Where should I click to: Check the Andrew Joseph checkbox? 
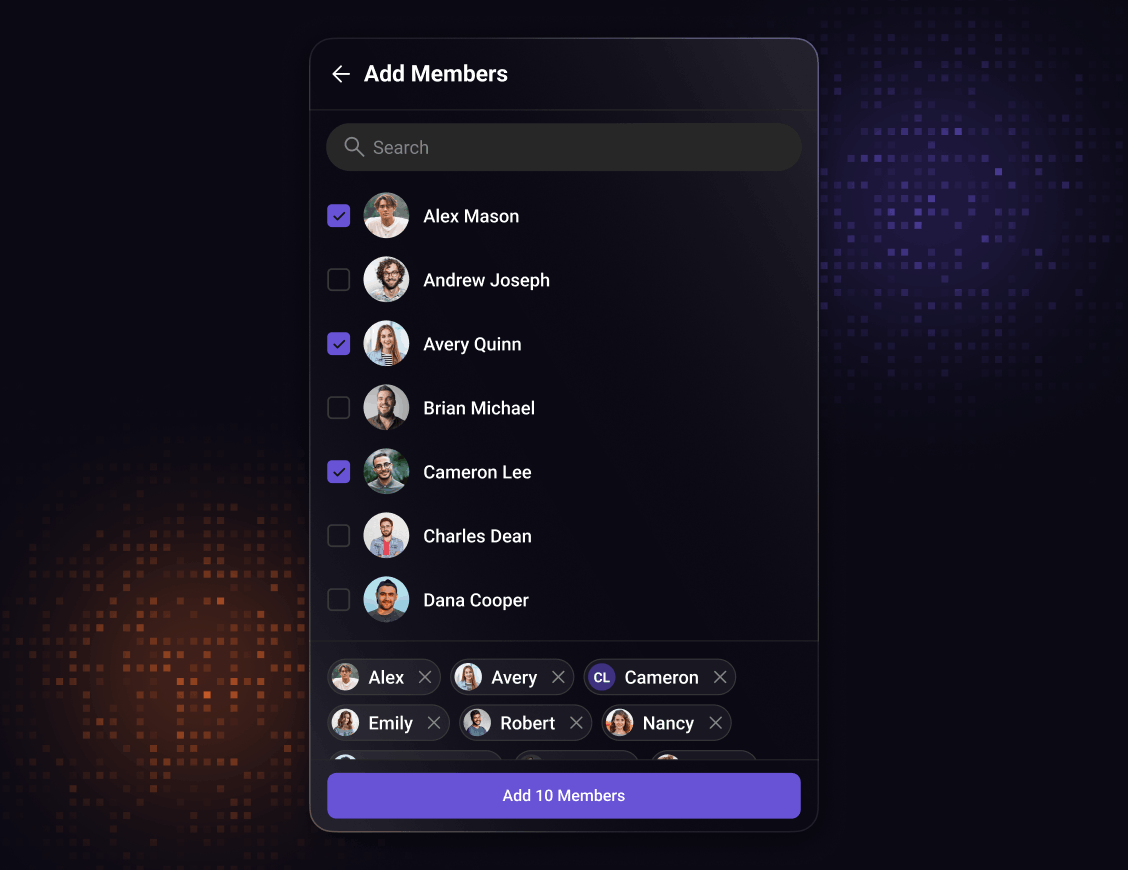click(x=339, y=279)
